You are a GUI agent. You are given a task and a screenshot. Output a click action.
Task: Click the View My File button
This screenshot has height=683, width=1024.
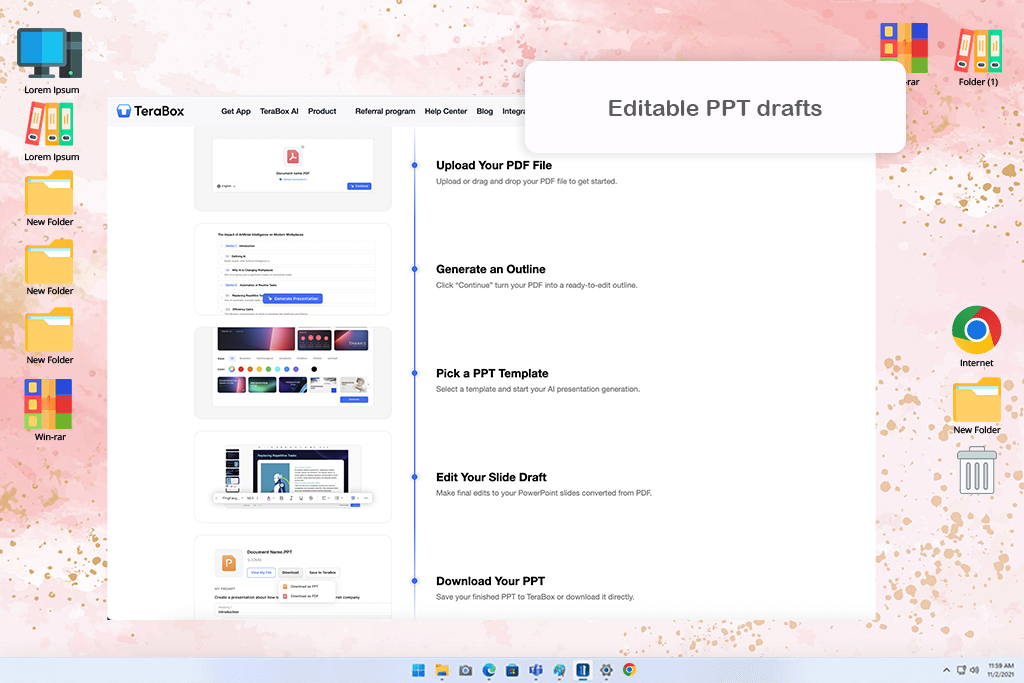click(x=261, y=573)
